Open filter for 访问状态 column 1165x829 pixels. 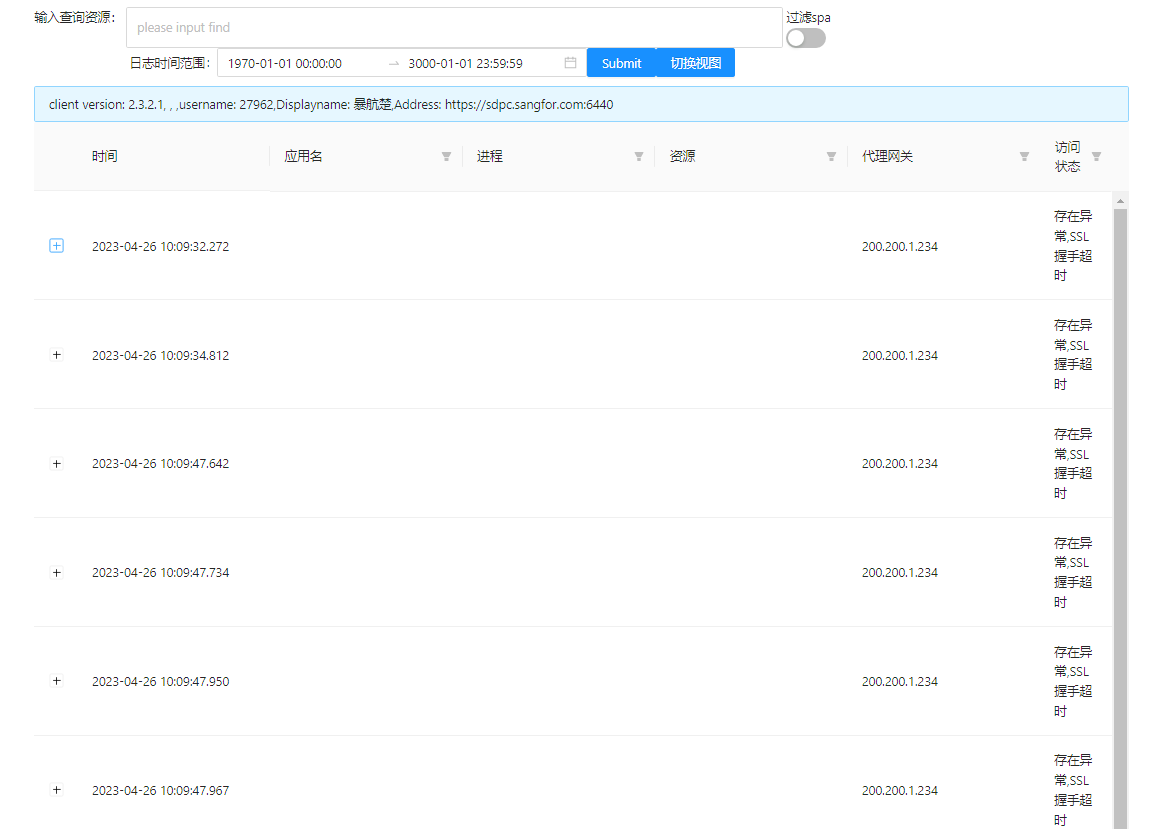1096,157
